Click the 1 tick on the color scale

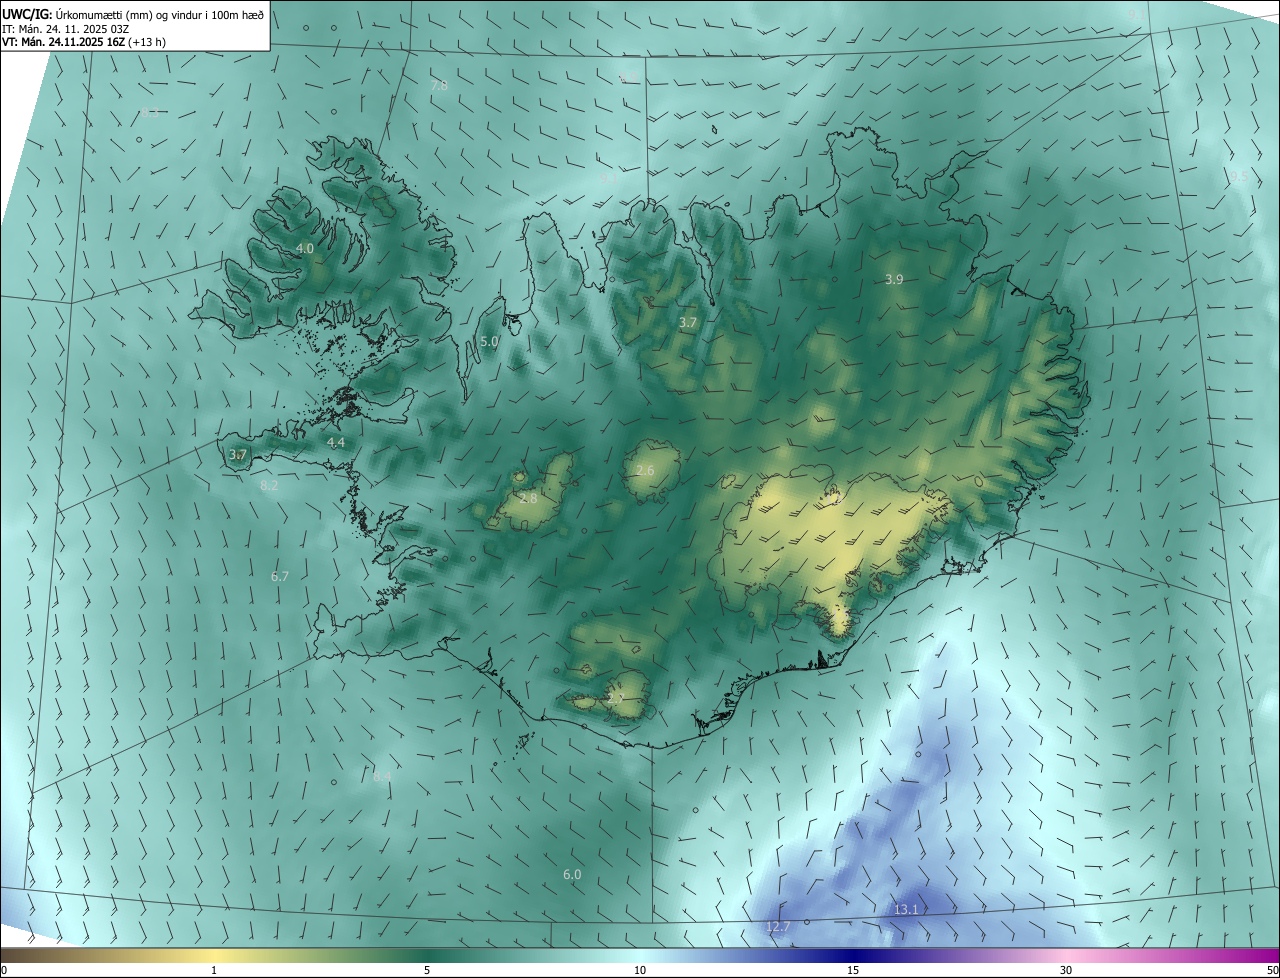click(x=214, y=970)
